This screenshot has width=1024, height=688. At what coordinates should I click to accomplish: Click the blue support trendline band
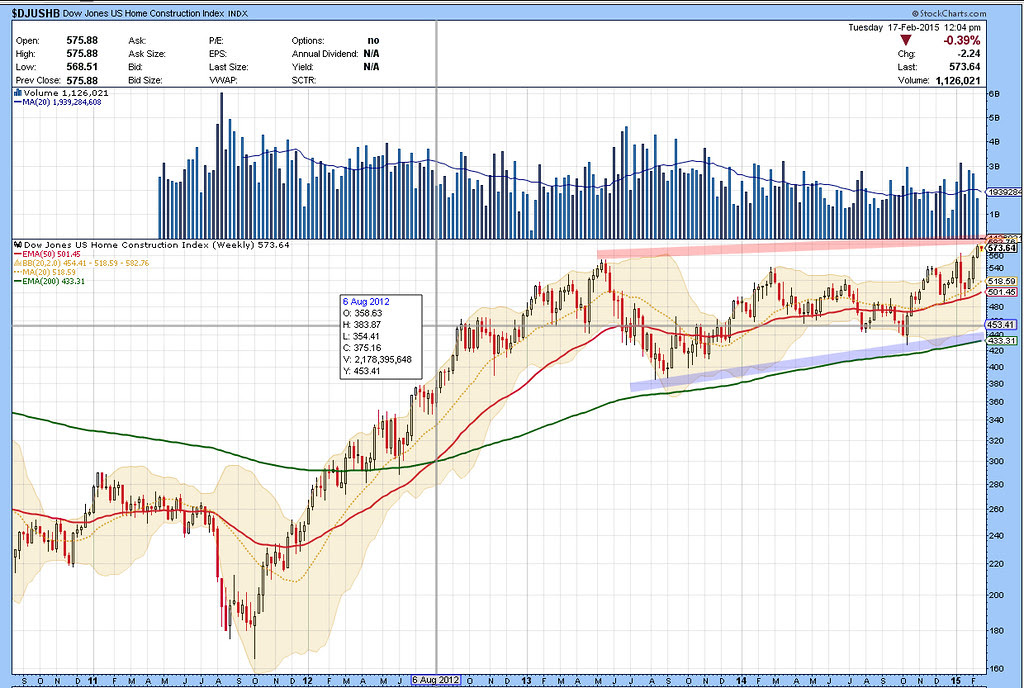tap(807, 361)
